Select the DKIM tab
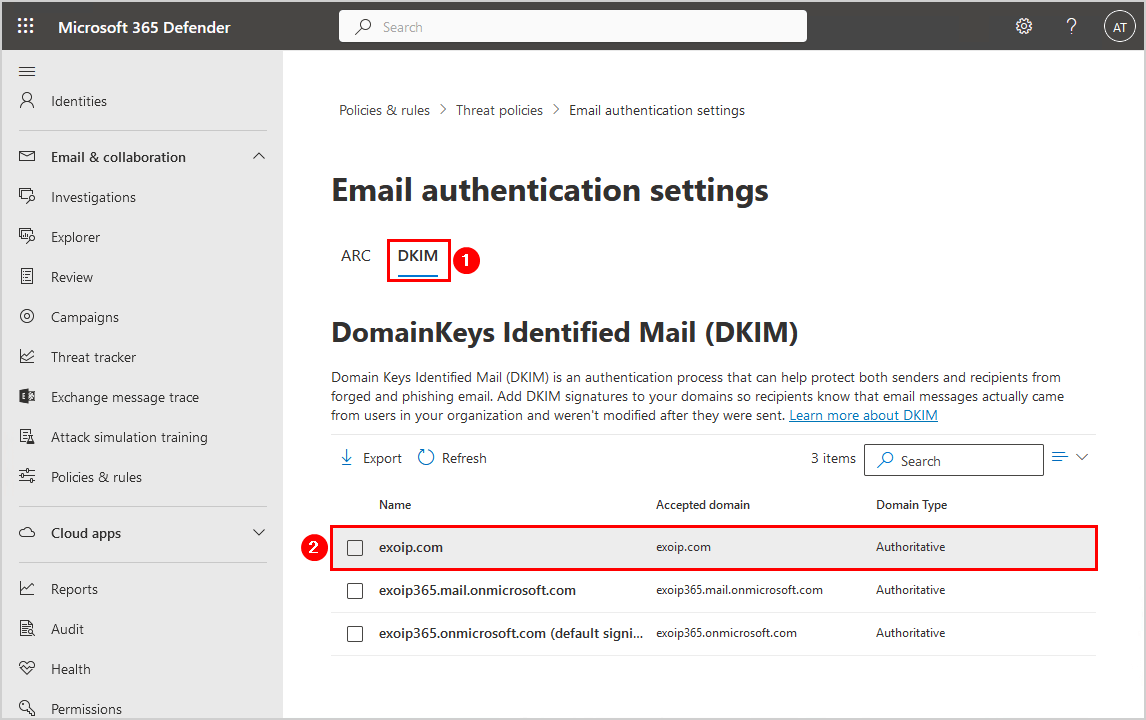This screenshot has height=720, width=1146. coord(418,256)
